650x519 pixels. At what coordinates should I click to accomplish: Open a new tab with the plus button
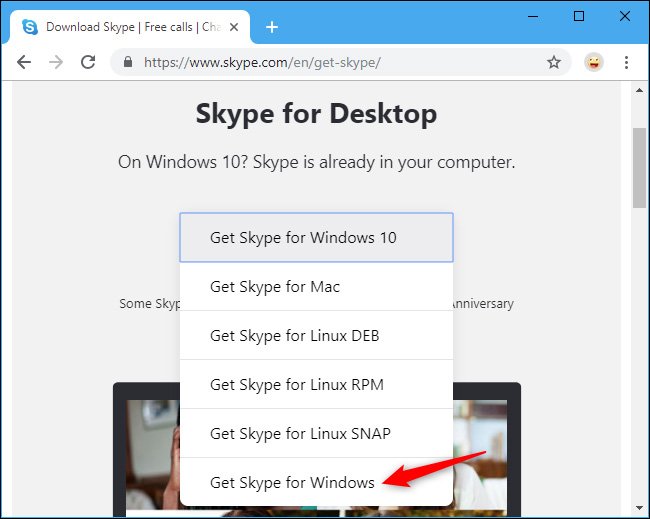pyautogui.click(x=272, y=27)
